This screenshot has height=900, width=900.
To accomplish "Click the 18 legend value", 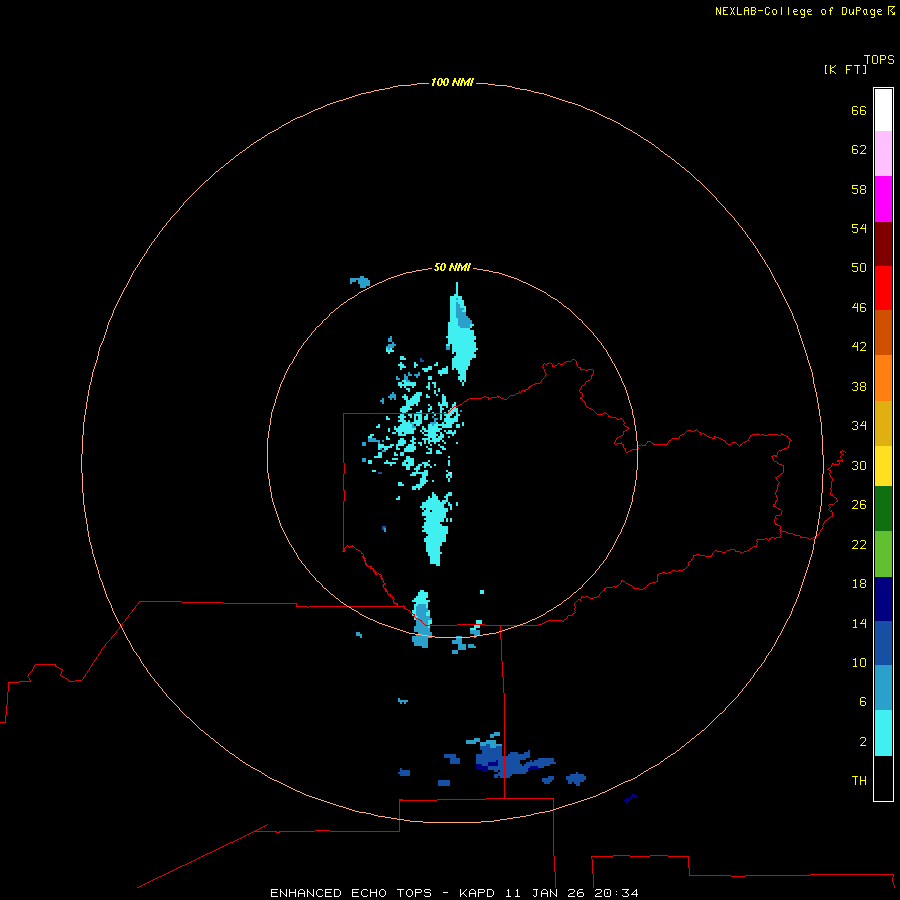I will pos(859,584).
